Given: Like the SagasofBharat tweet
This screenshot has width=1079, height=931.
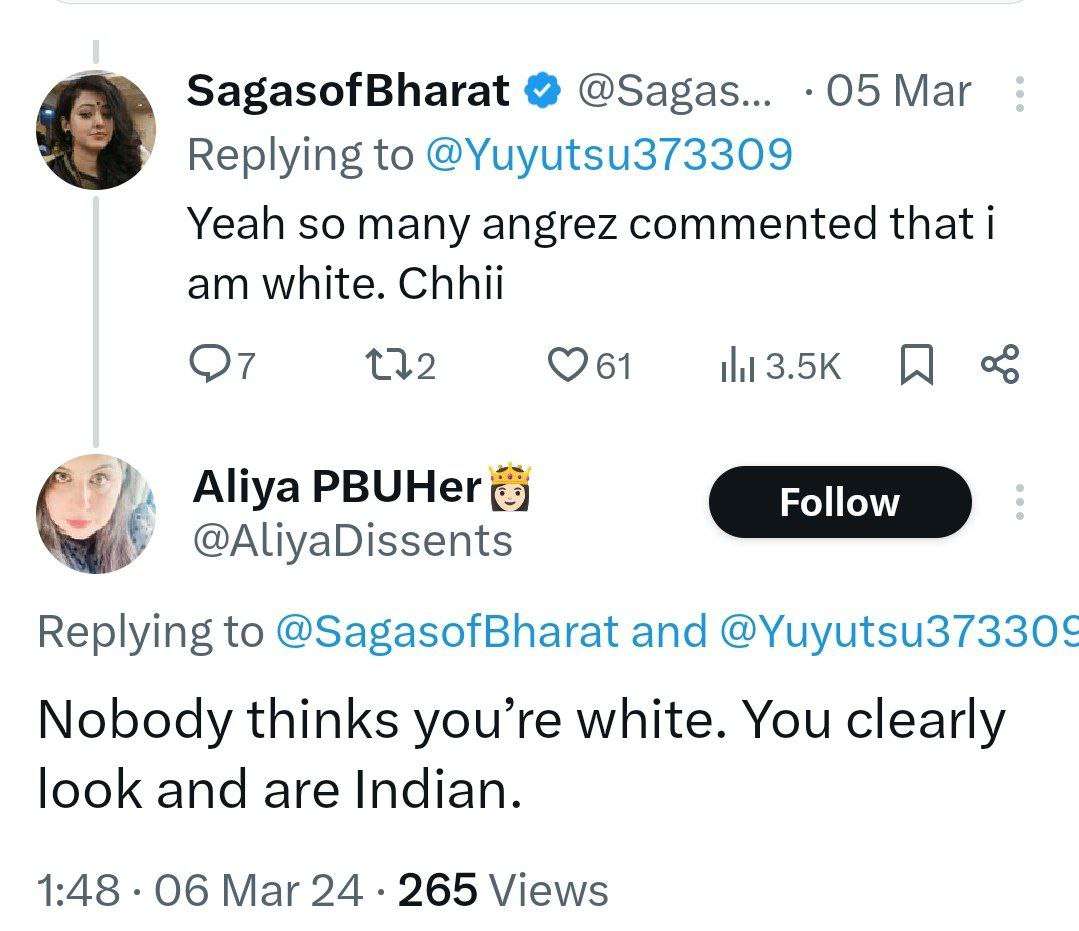Looking at the screenshot, I should 568,366.
